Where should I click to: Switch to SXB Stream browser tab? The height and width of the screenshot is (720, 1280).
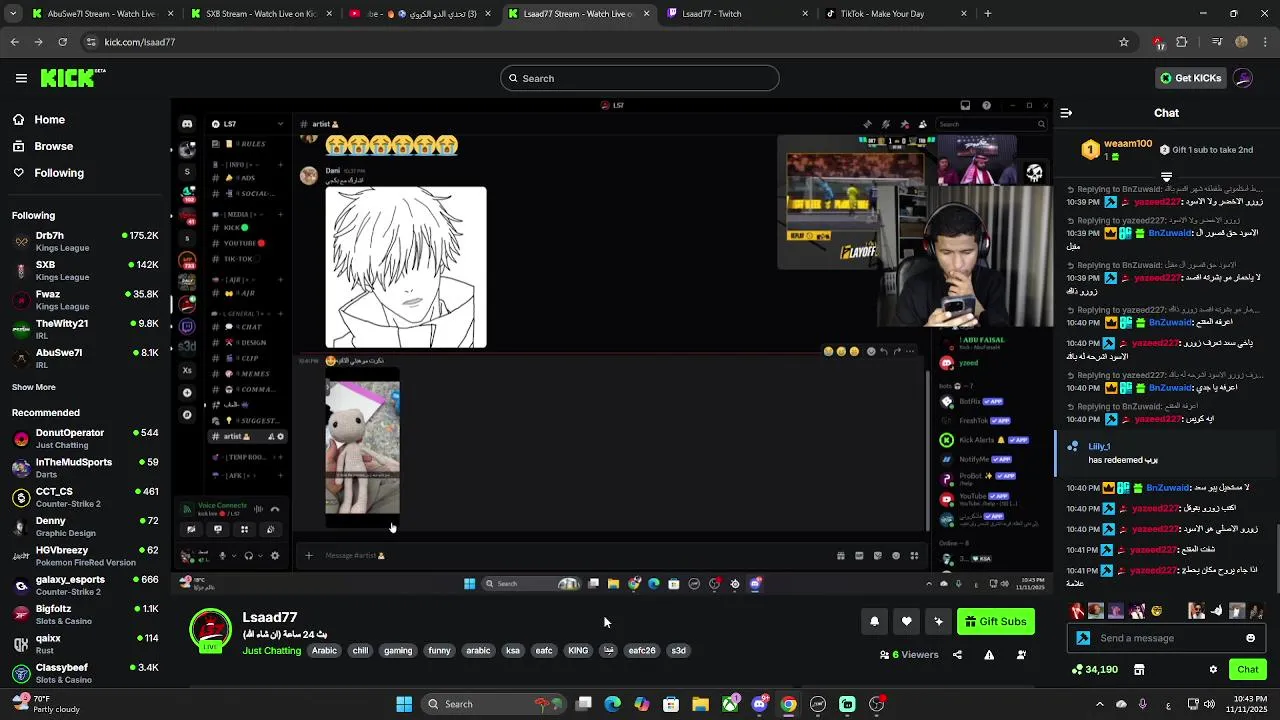pos(261,14)
